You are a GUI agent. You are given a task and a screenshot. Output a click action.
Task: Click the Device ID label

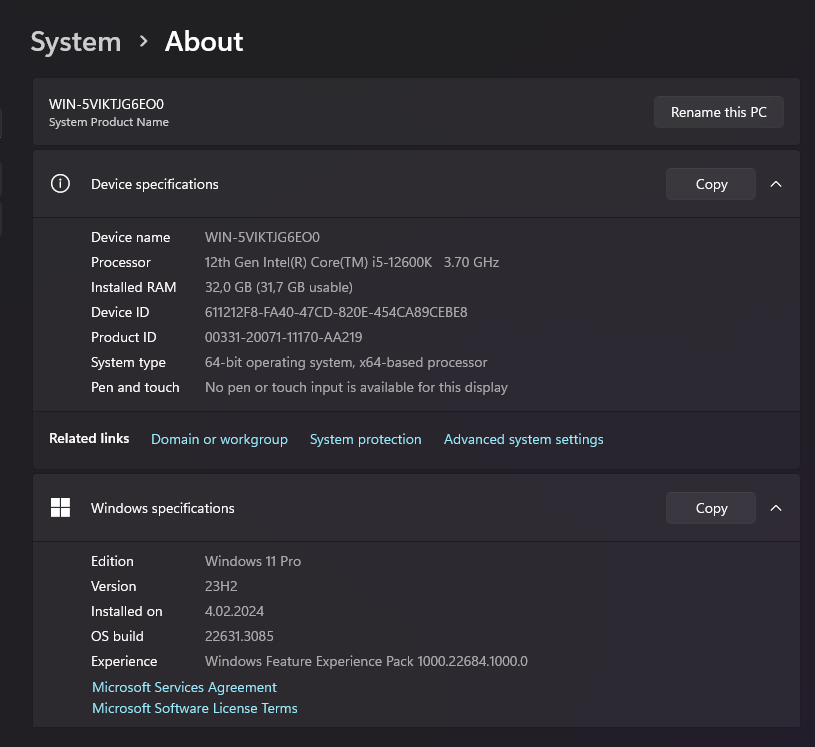(x=120, y=312)
